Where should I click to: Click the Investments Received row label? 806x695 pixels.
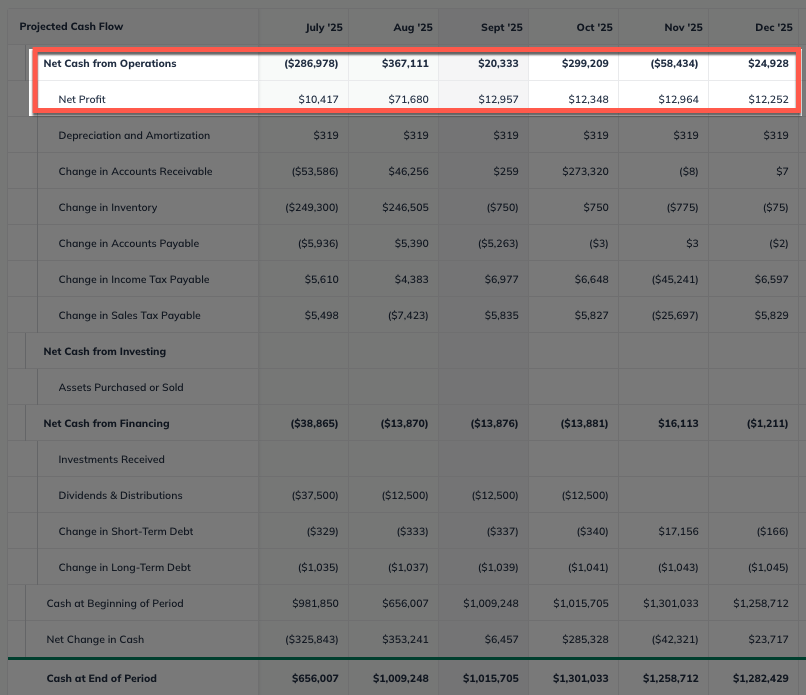(x=112, y=459)
